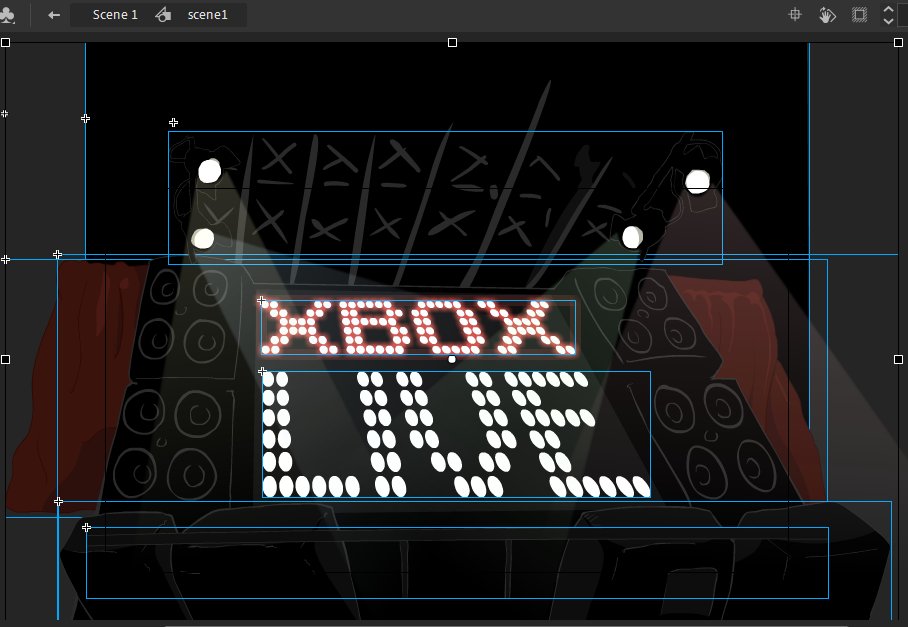
Task: Select the red XBOX light sign
Action: pos(418,327)
